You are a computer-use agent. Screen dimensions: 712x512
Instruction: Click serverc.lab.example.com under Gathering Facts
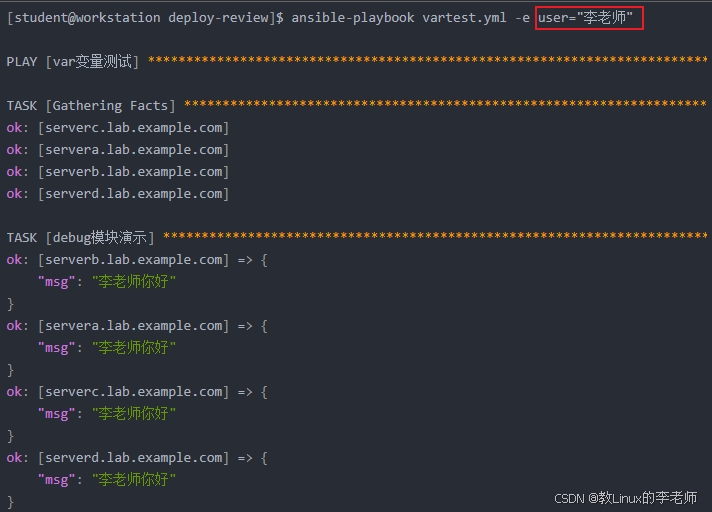pos(134,128)
